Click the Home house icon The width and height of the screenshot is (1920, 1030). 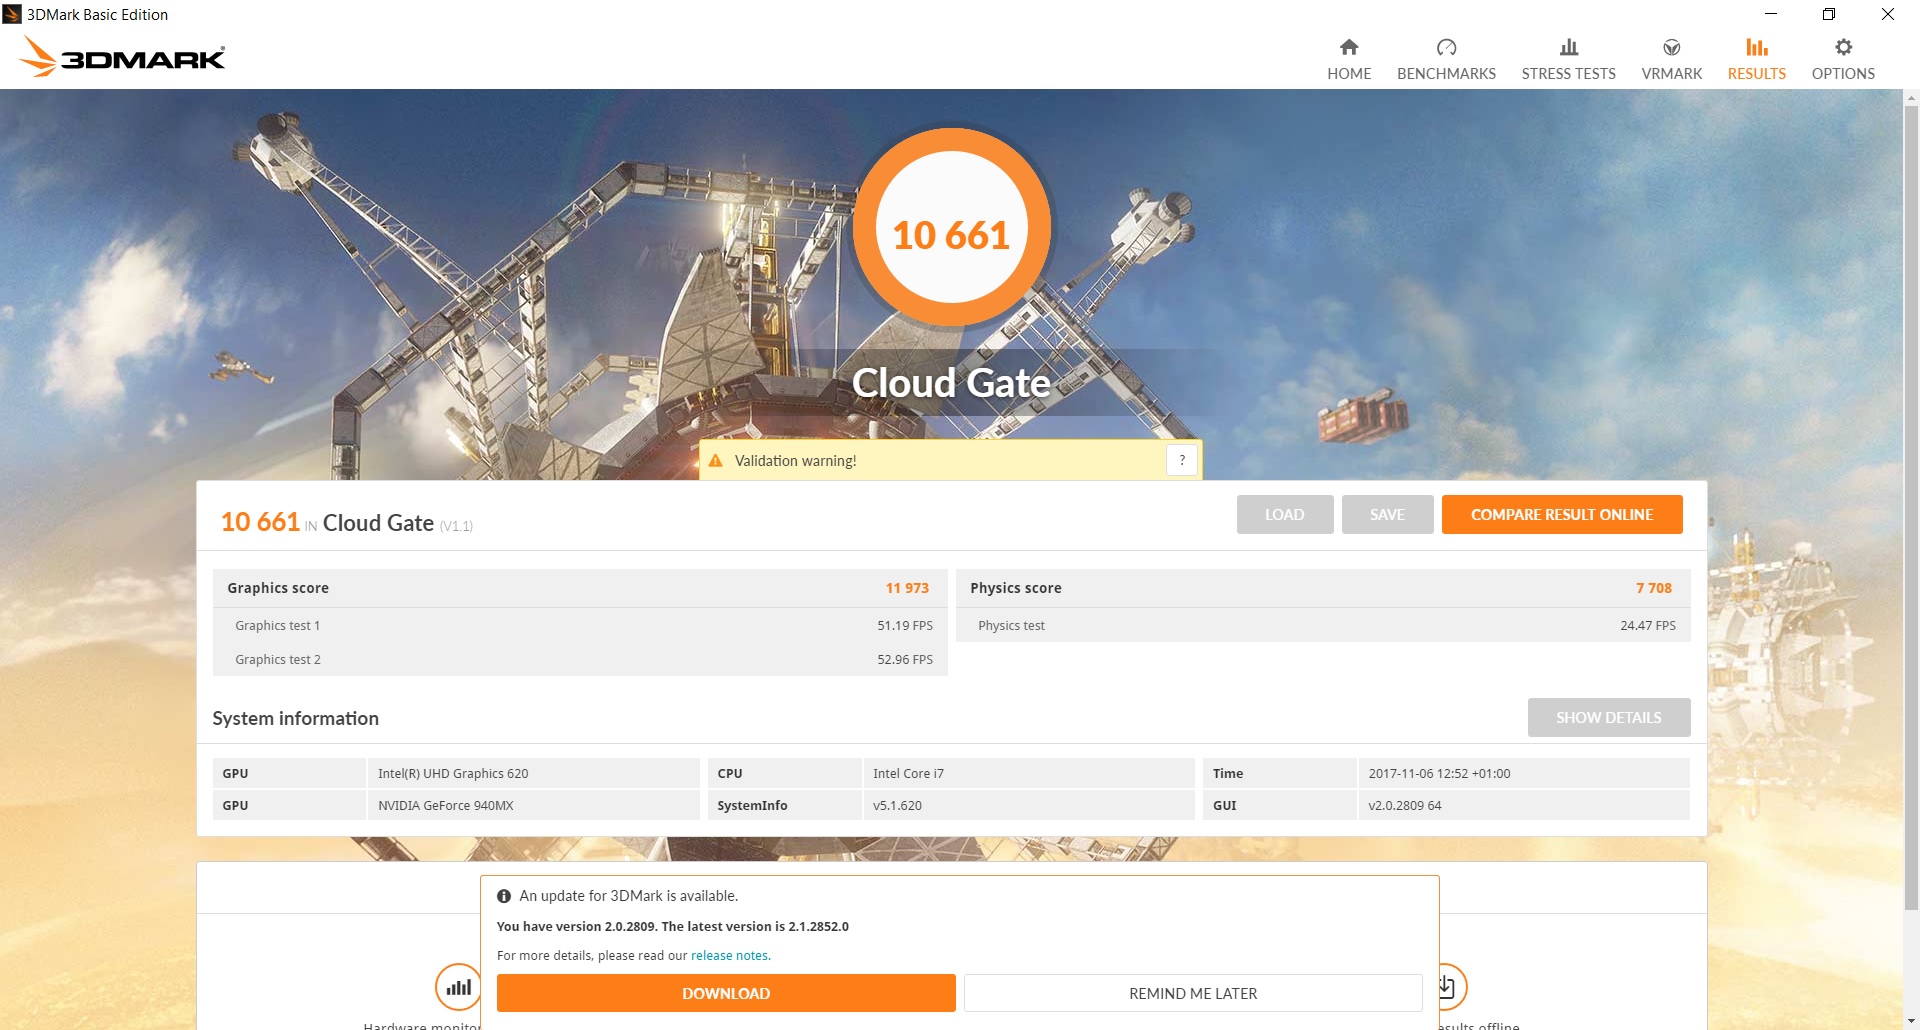point(1349,47)
